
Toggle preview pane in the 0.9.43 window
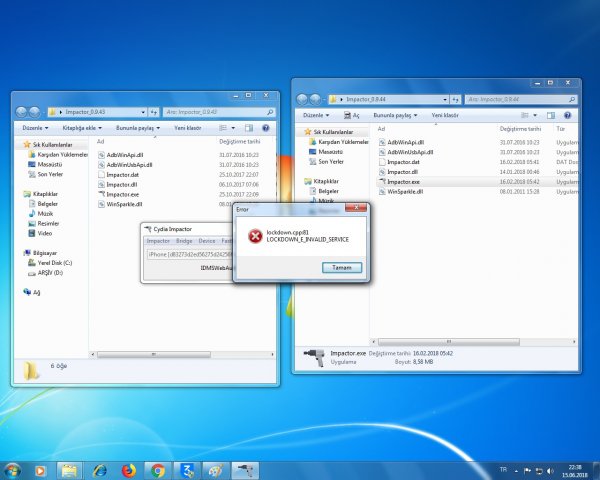point(250,128)
